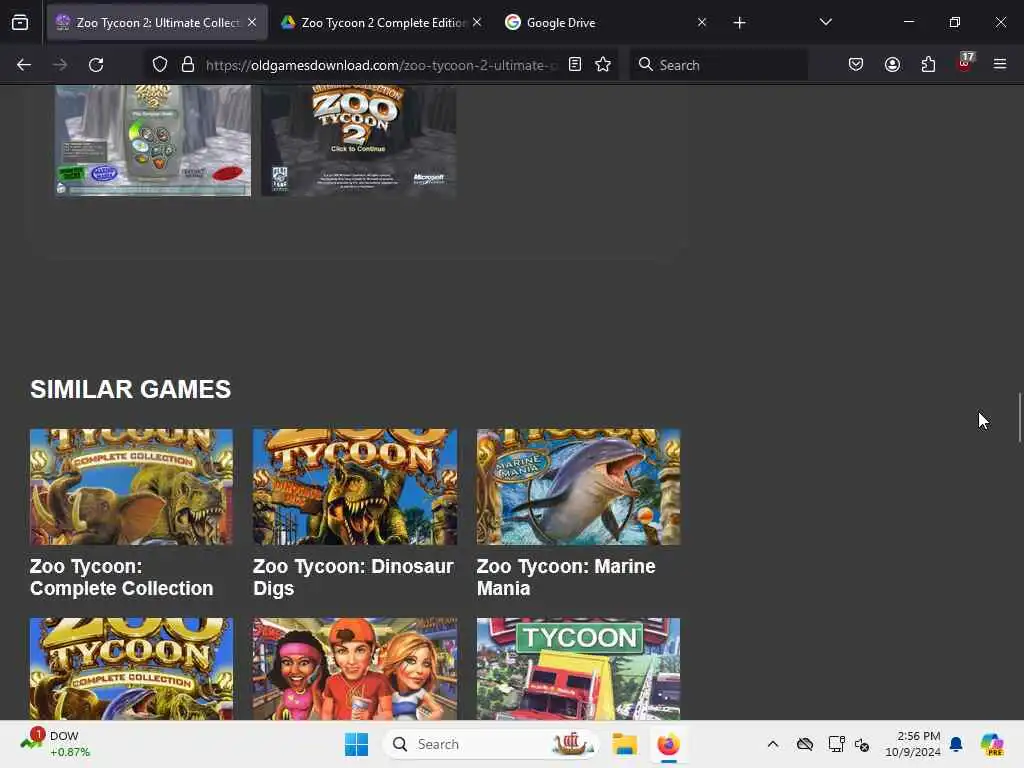Open Zoo Tycoon 2 title screen thumbnail
The width and height of the screenshot is (1024, 768).
[359, 140]
